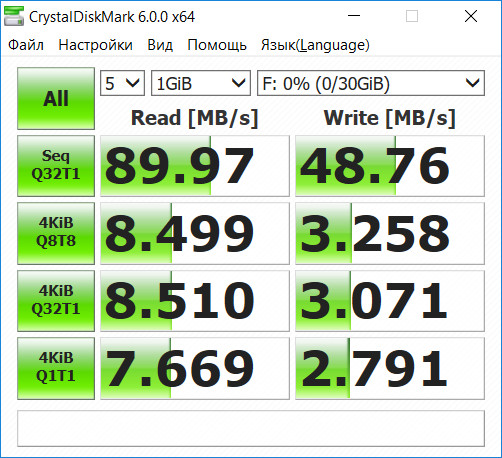Screen dimensions: 502x458
Task: Start the 4KiB Q8T8 test
Action: (56, 233)
